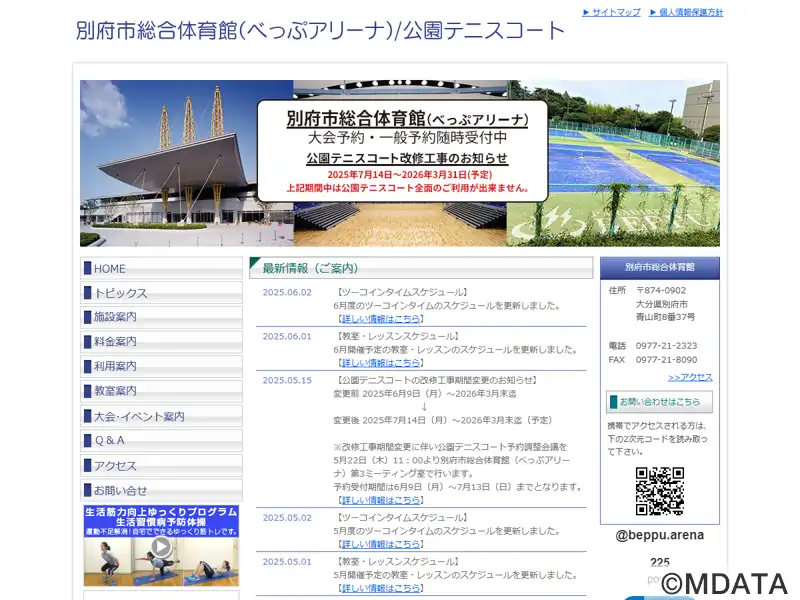
Task: Open 教室案内 menu item
Action: 161,391
